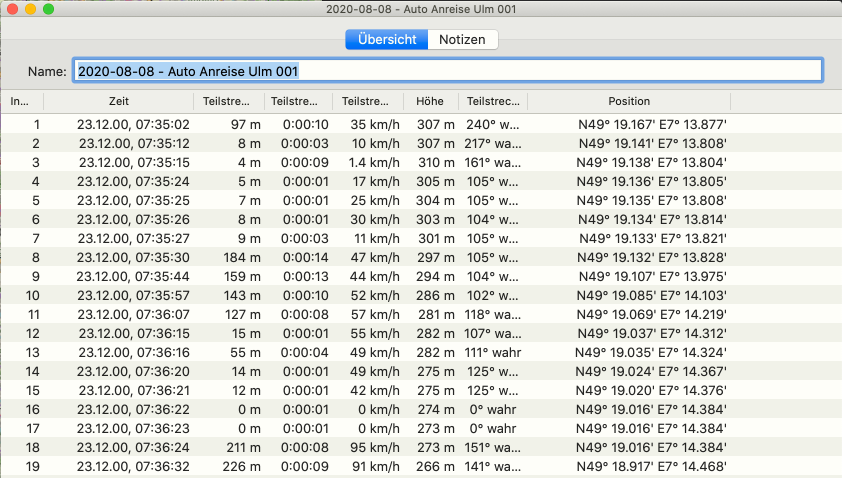This screenshot has height=478, width=842.
Task: Select the Übersicht tab
Action: pyautogui.click(x=386, y=40)
